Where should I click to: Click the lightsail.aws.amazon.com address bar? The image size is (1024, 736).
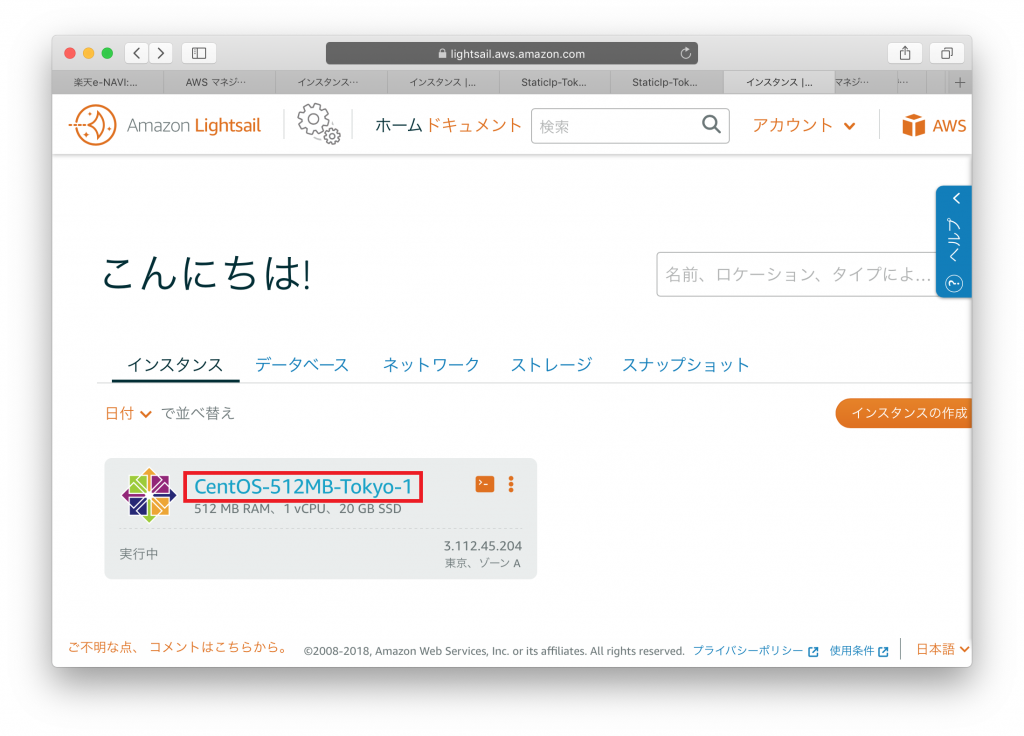[511, 54]
